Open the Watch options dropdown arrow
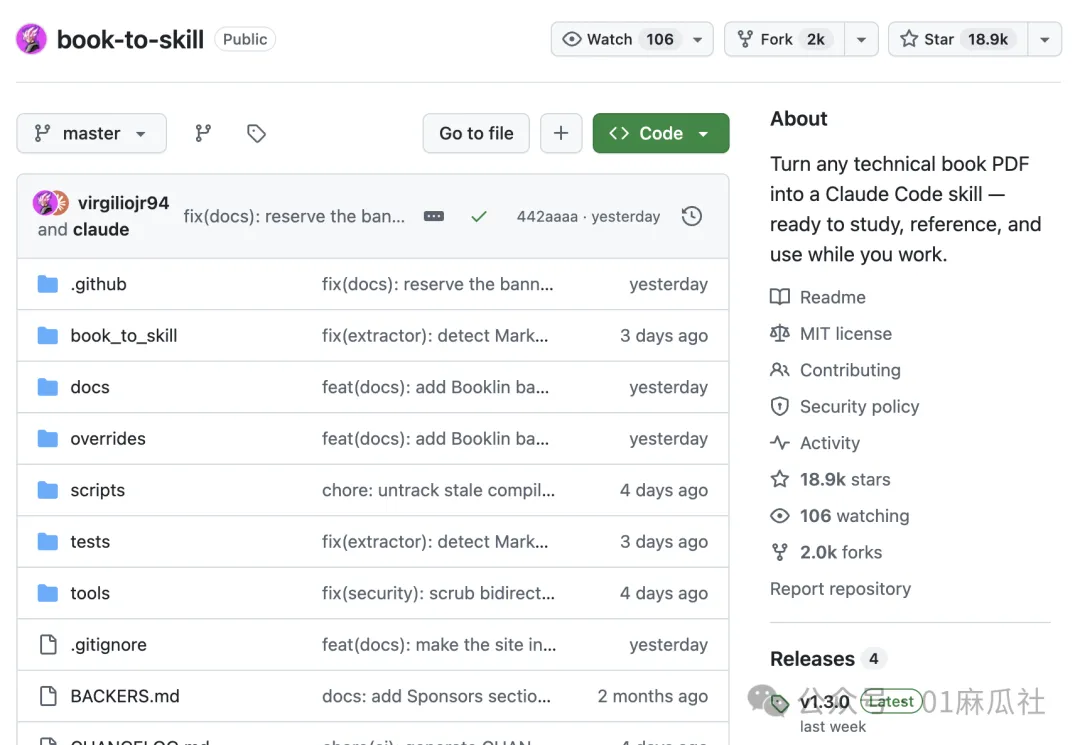Screen dimensions: 1080x745 pyautogui.click(x=698, y=39)
